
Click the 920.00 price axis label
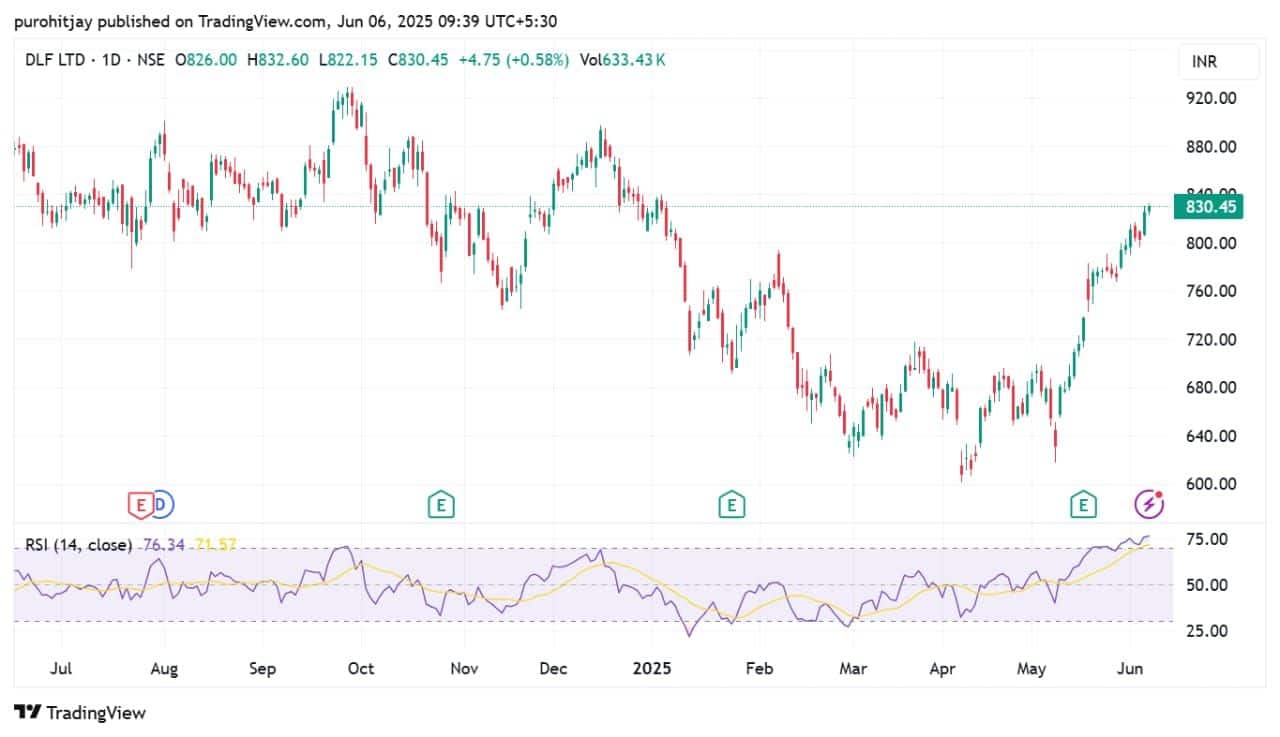pyautogui.click(x=1211, y=98)
